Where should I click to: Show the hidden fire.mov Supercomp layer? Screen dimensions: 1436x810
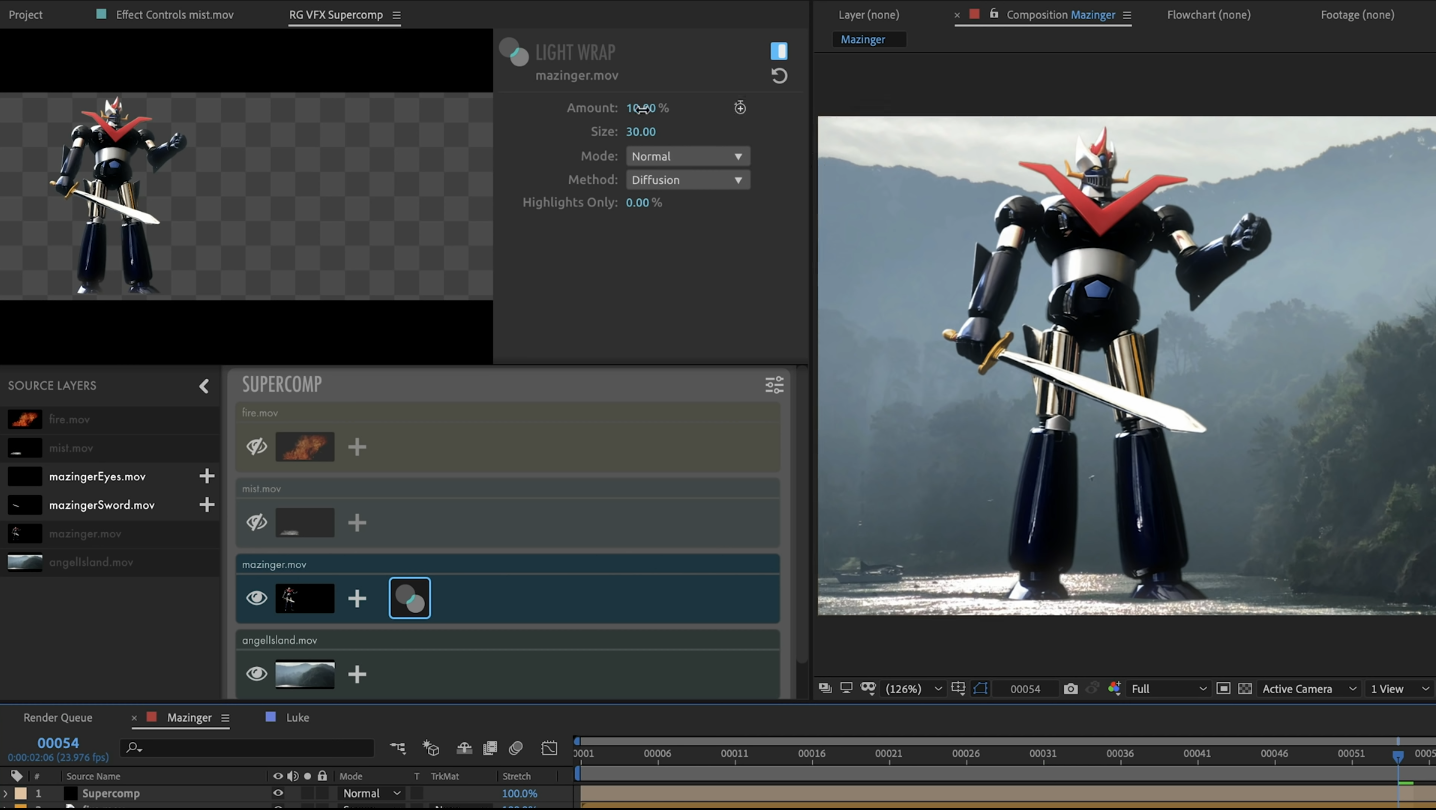pos(257,447)
